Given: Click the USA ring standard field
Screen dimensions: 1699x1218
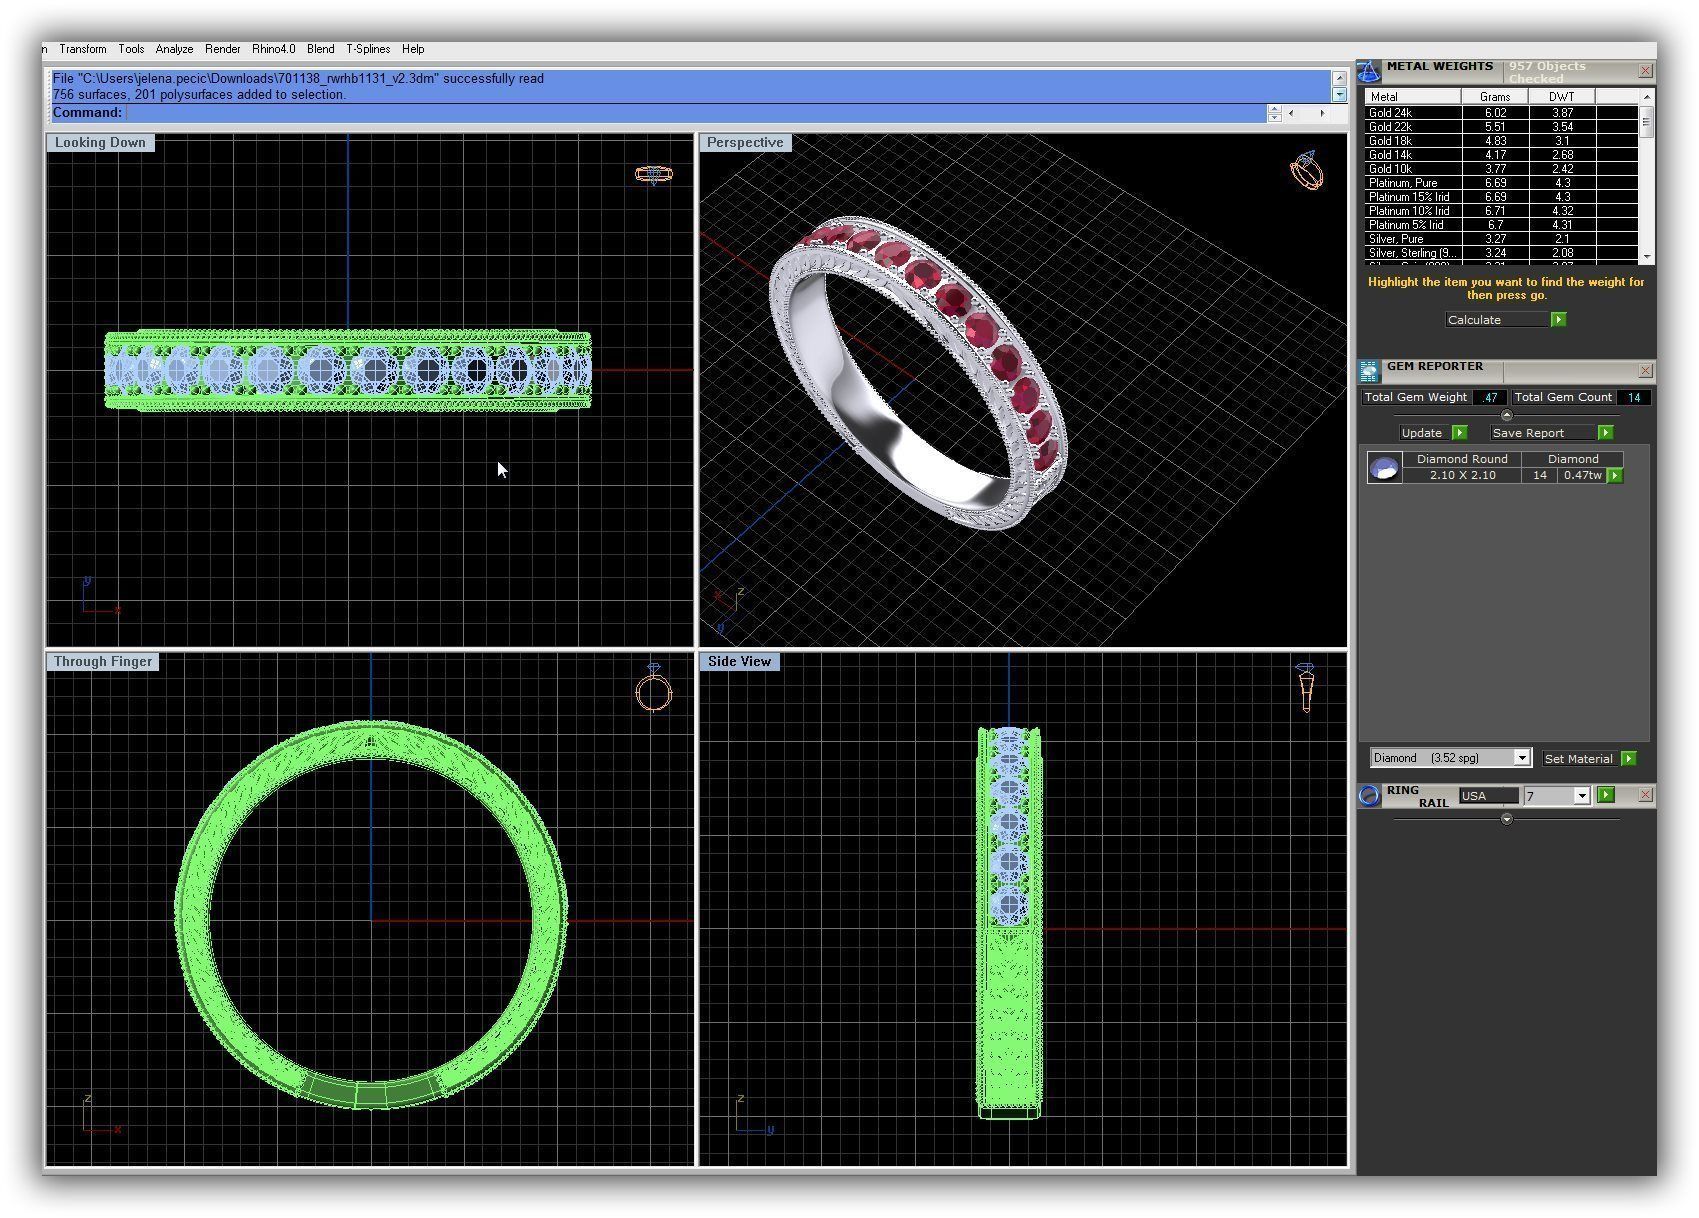Looking at the screenshot, I should tap(1487, 796).
